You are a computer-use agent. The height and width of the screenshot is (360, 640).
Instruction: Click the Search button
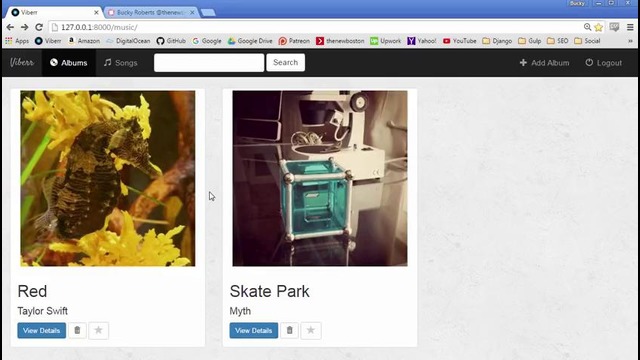coord(285,62)
